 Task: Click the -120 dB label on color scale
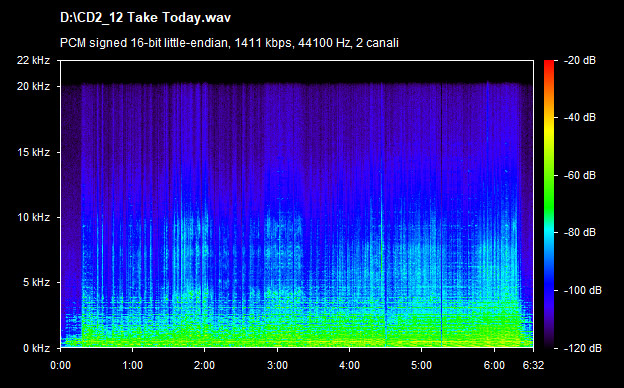(x=583, y=348)
